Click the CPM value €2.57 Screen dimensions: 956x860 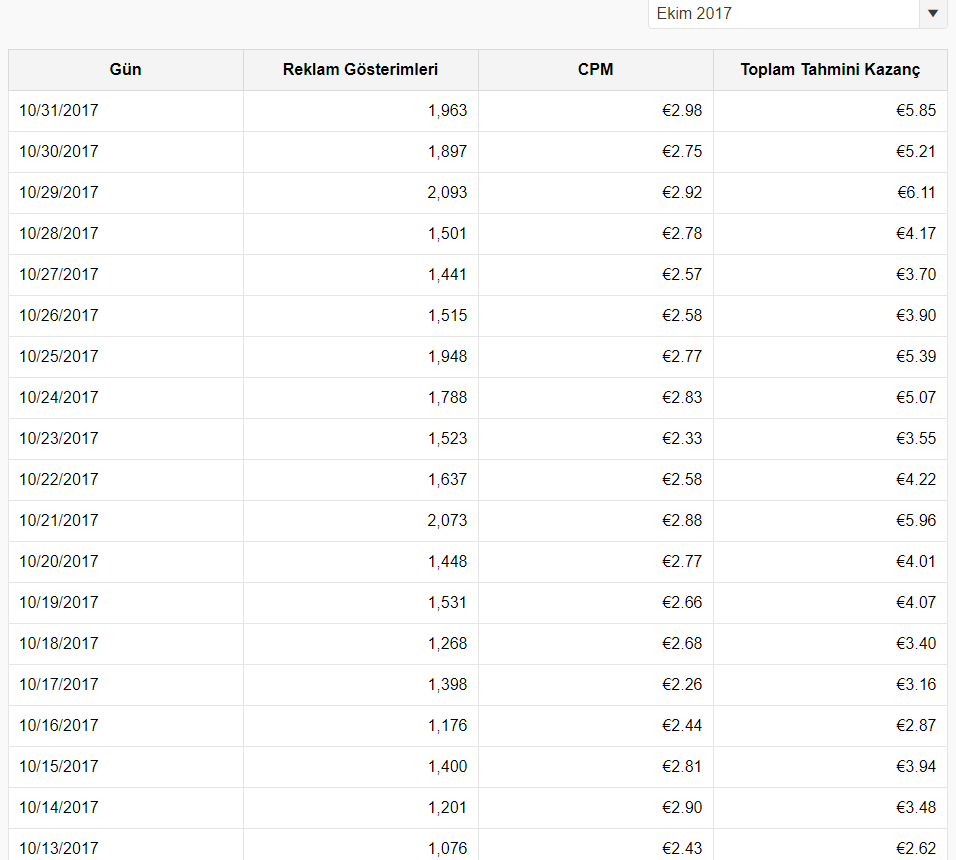click(x=682, y=274)
